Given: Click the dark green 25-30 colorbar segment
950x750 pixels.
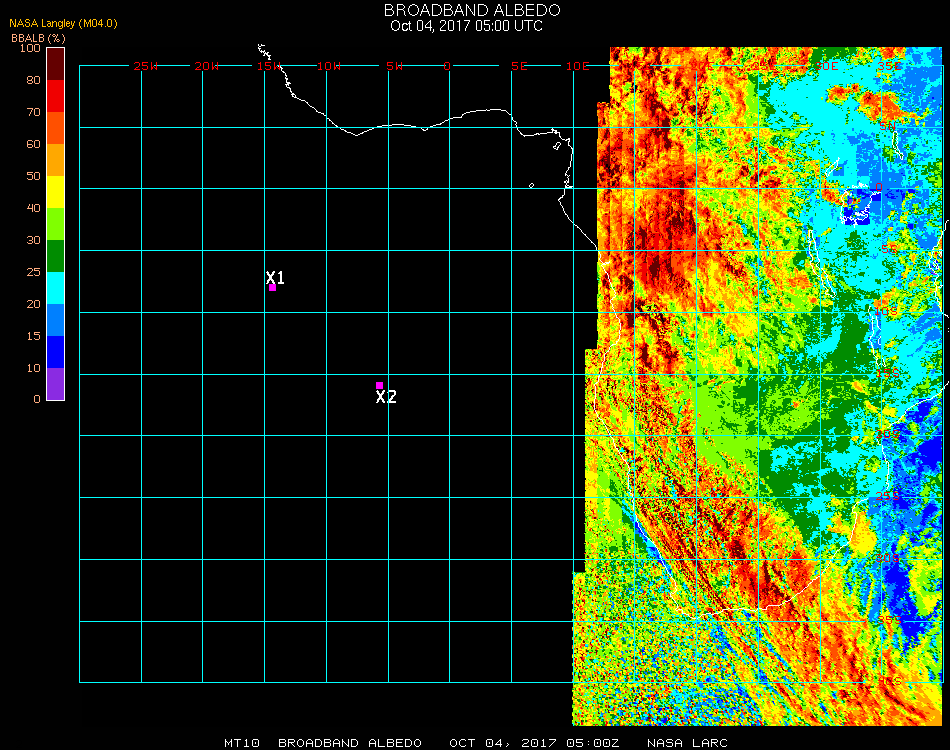Looking at the screenshot, I should 55,256.
